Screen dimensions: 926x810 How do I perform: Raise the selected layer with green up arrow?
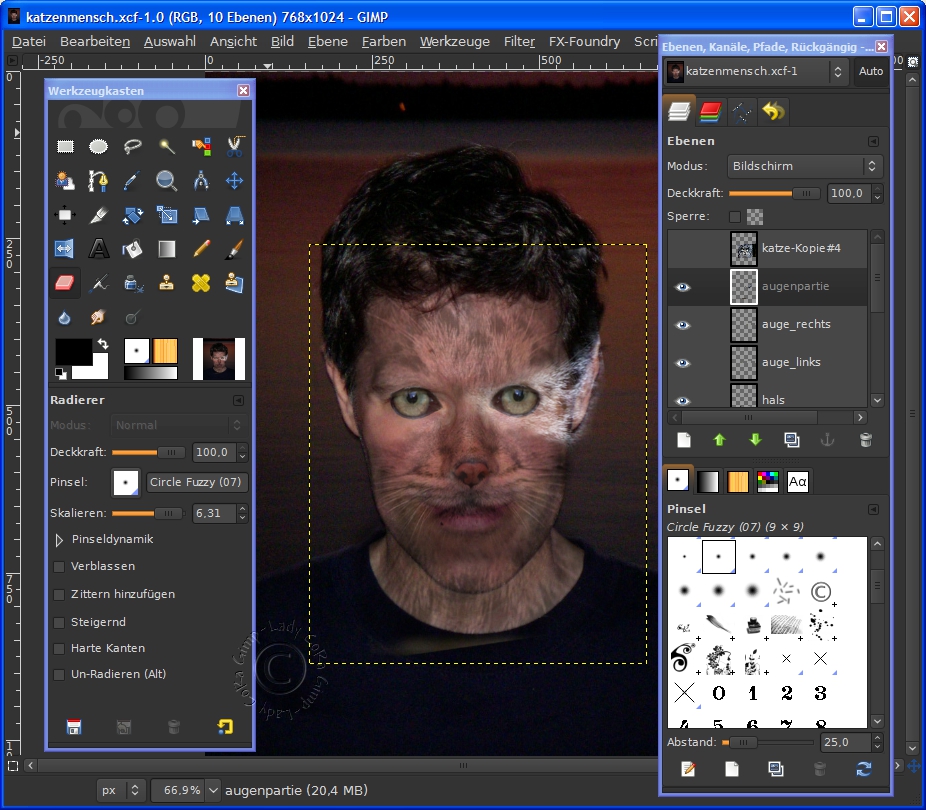[719, 440]
